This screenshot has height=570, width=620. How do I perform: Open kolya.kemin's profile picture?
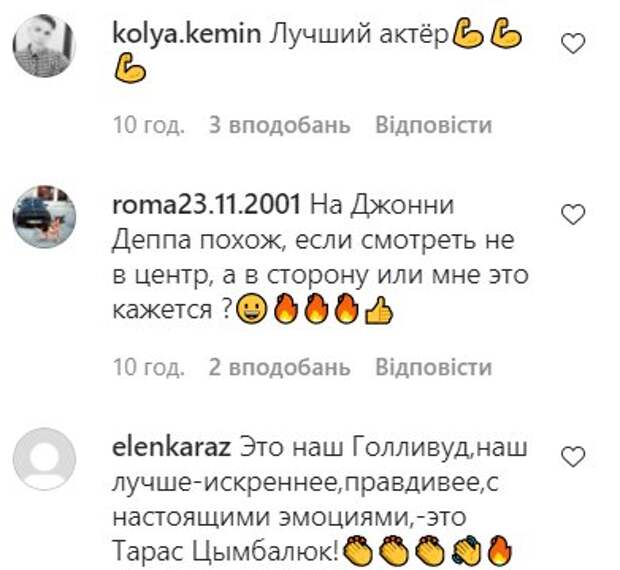tap(44, 45)
